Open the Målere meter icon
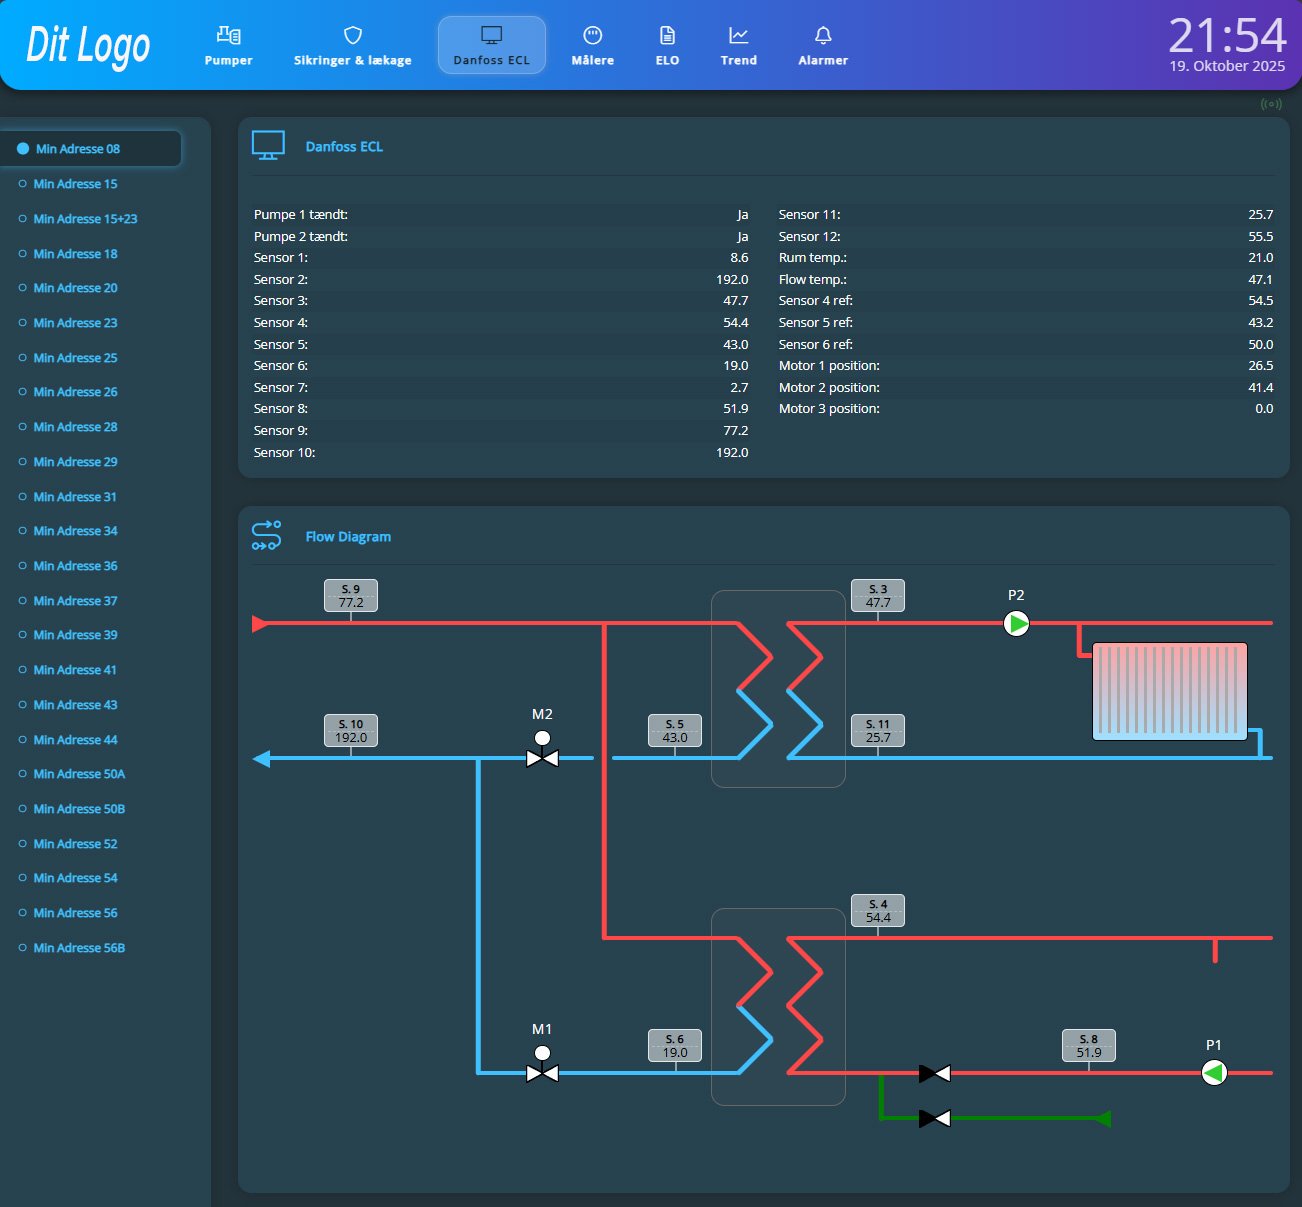This screenshot has width=1302, height=1207. pos(592,36)
